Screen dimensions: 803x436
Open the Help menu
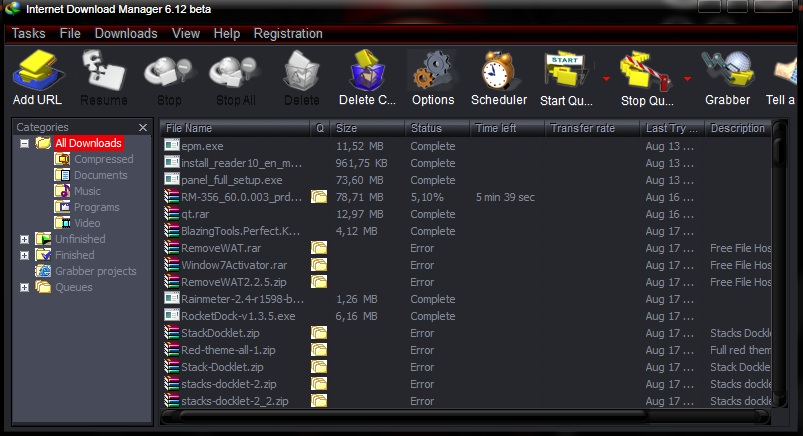coord(227,33)
